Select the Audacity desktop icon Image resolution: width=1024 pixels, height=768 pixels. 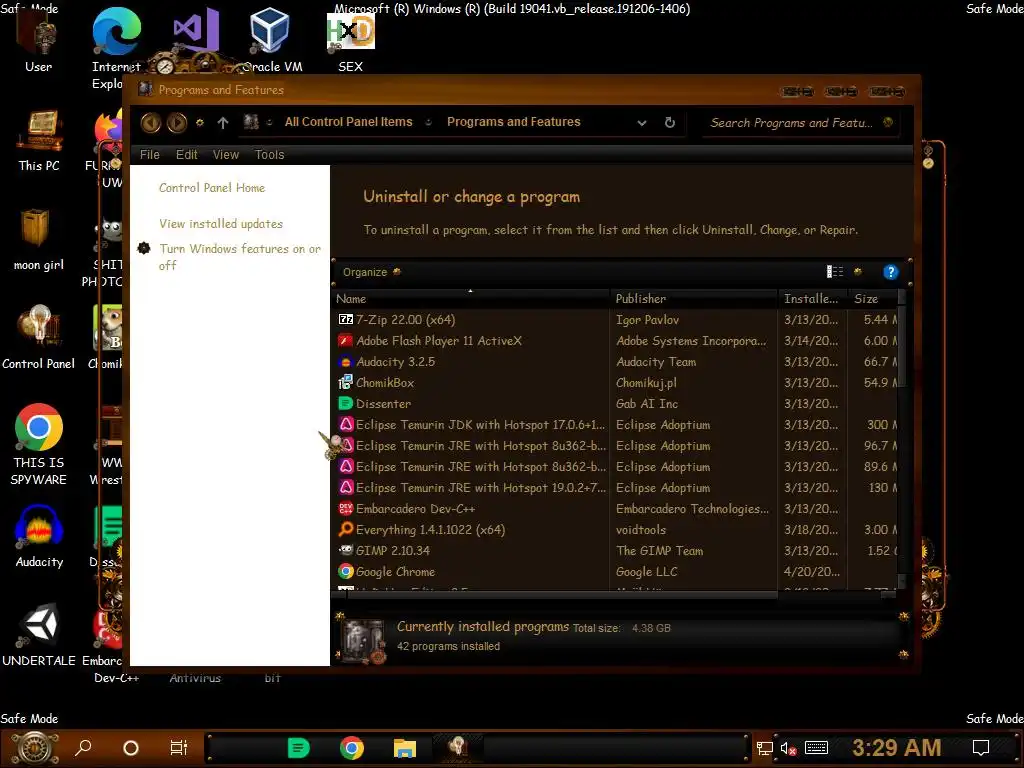(x=39, y=537)
